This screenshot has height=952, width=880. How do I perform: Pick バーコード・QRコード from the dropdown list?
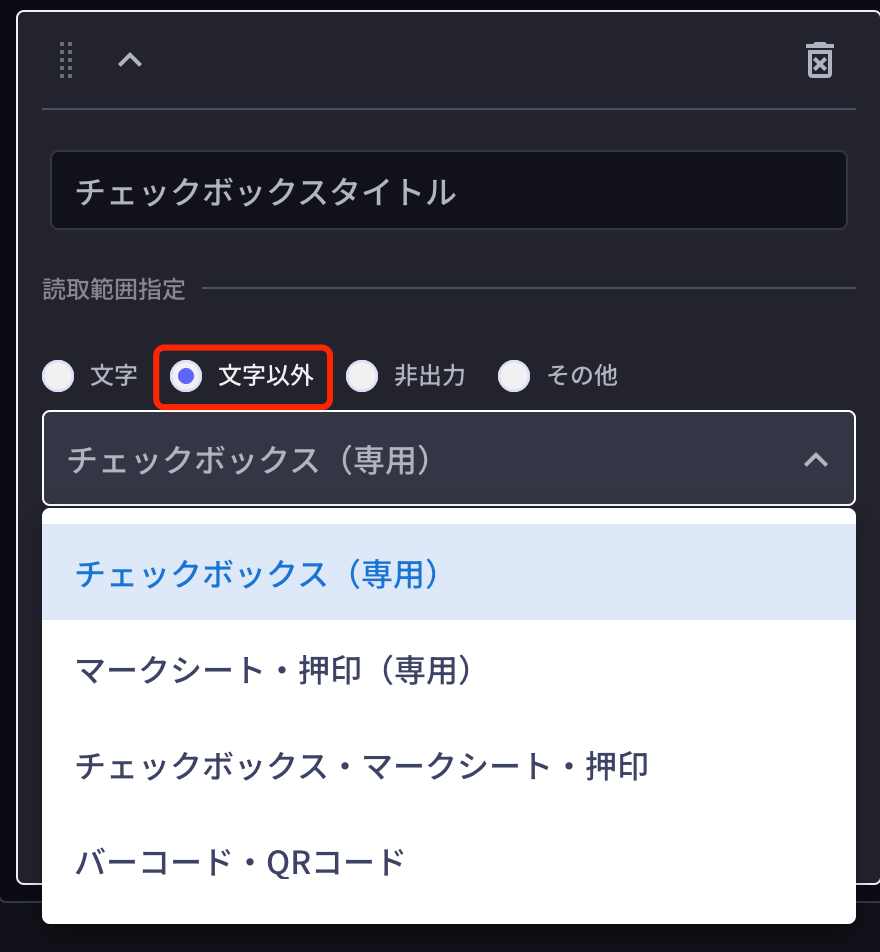[x=240, y=862]
